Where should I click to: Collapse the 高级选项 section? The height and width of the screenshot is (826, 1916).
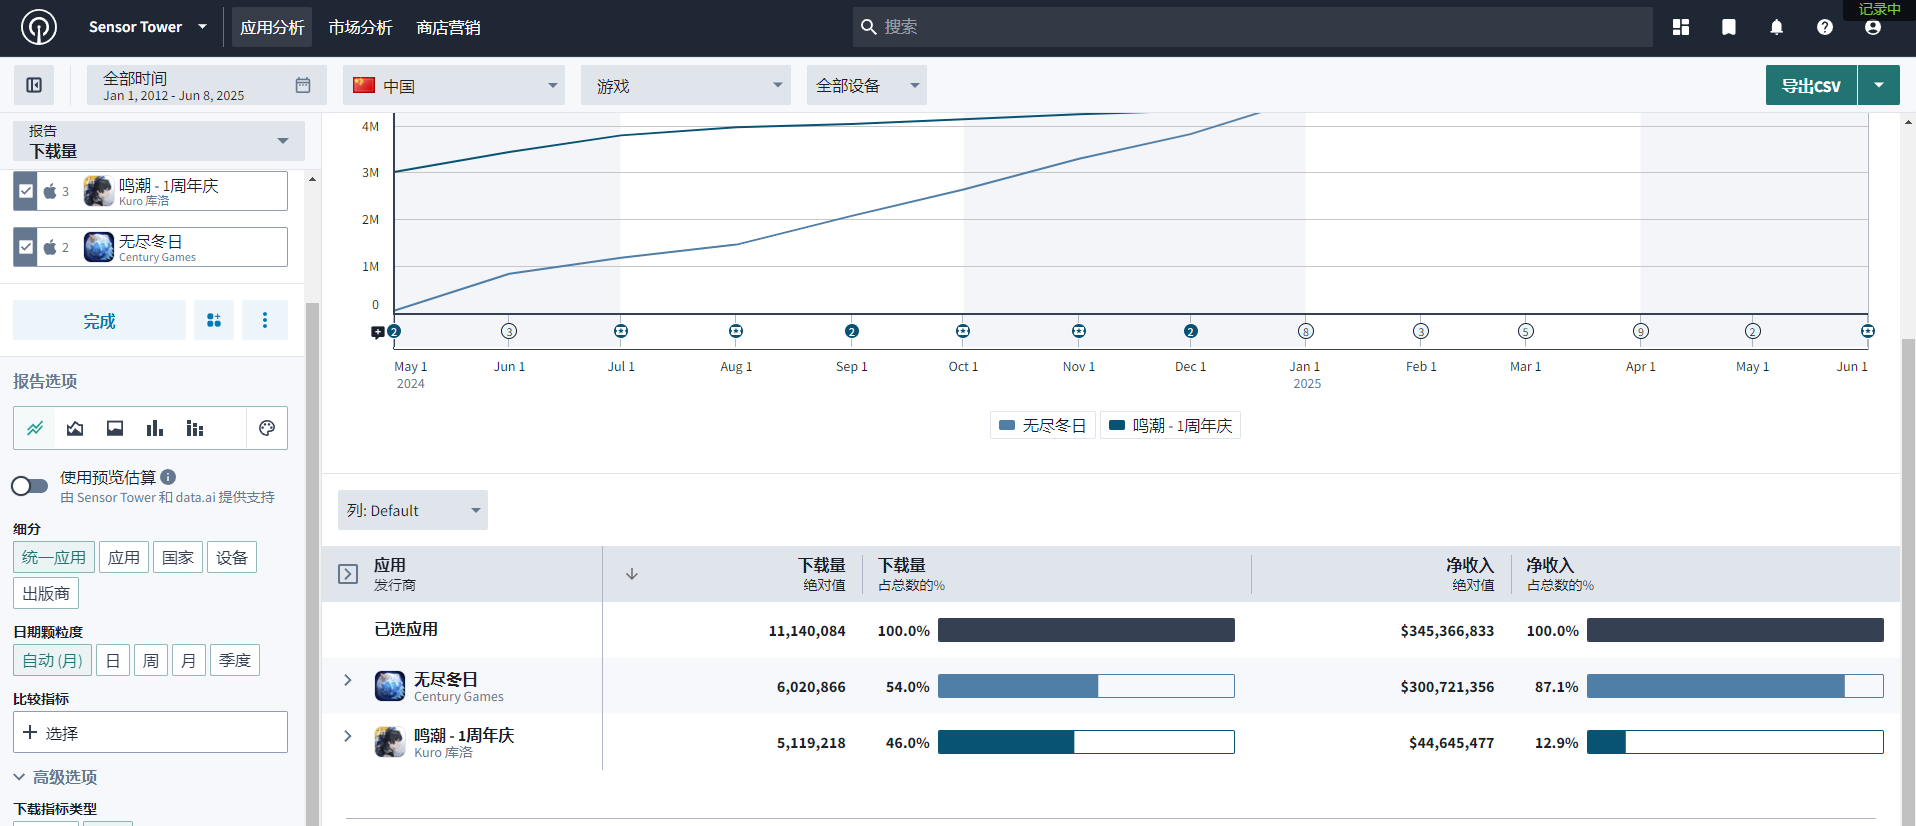[x=55, y=777]
